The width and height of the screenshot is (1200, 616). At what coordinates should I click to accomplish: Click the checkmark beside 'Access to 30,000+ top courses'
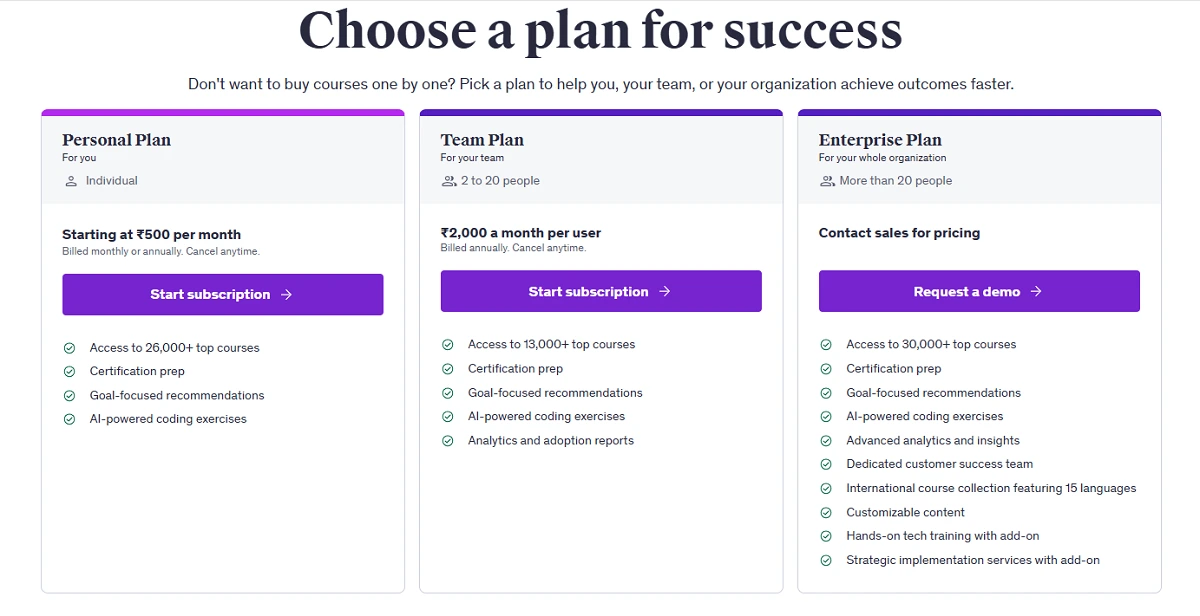tap(826, 345)
